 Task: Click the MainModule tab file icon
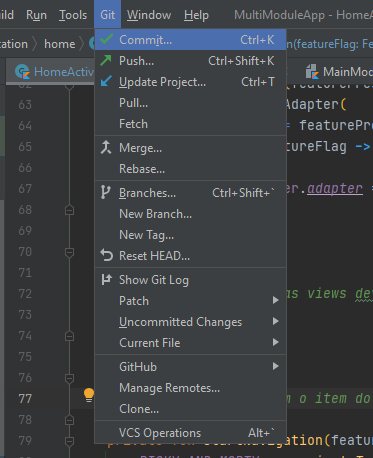tap(312, 72)
